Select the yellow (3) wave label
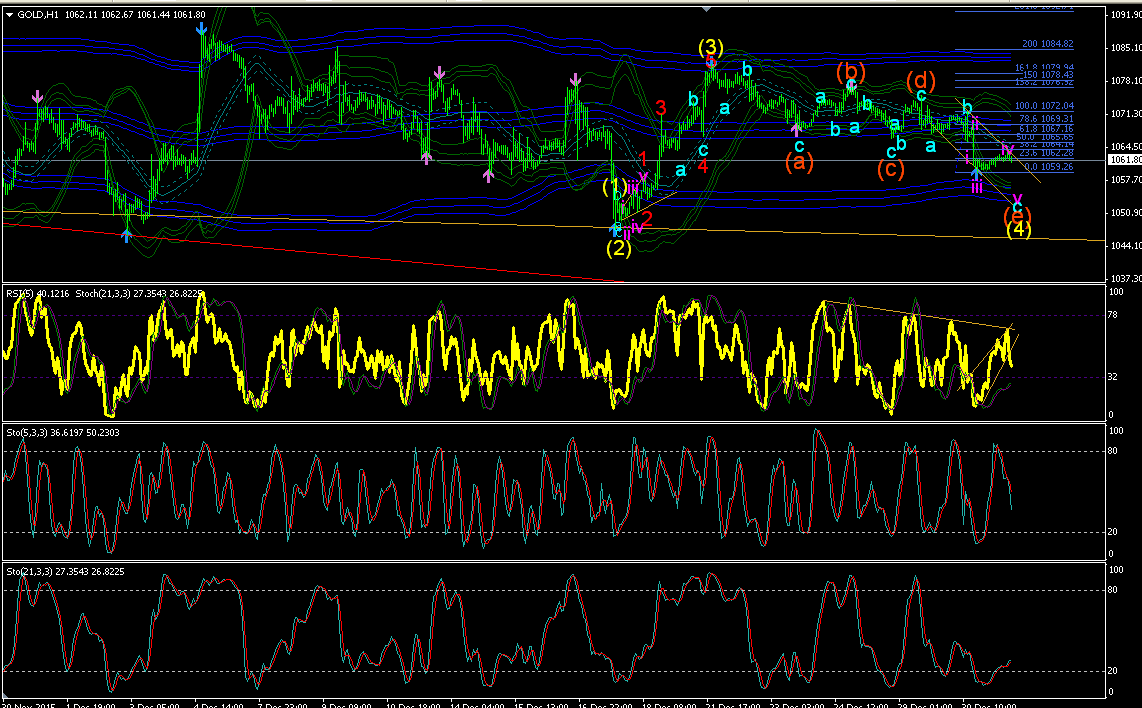 click(x=711, y=48)
